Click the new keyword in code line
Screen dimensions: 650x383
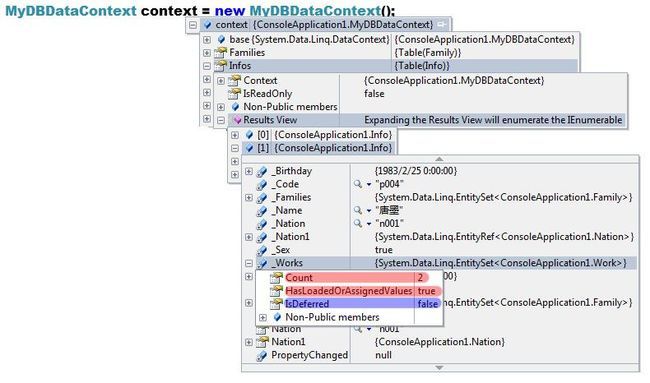pyautogui.click(x=230, y=10)
